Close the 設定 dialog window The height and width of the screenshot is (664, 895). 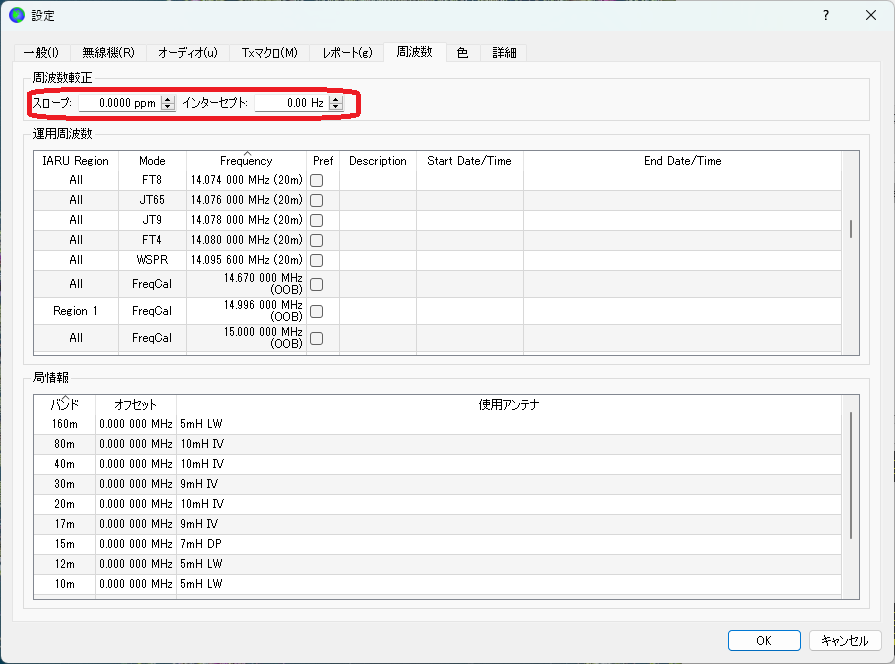pos(870,15)
